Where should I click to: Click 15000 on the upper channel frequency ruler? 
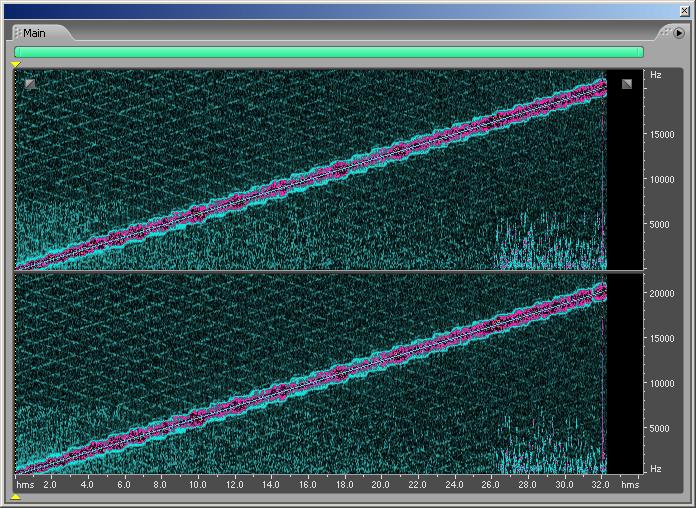[662, 134]
